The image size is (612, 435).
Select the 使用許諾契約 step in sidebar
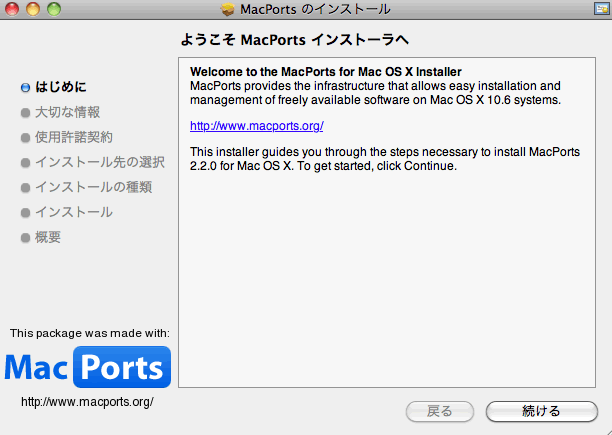(74, 137)
